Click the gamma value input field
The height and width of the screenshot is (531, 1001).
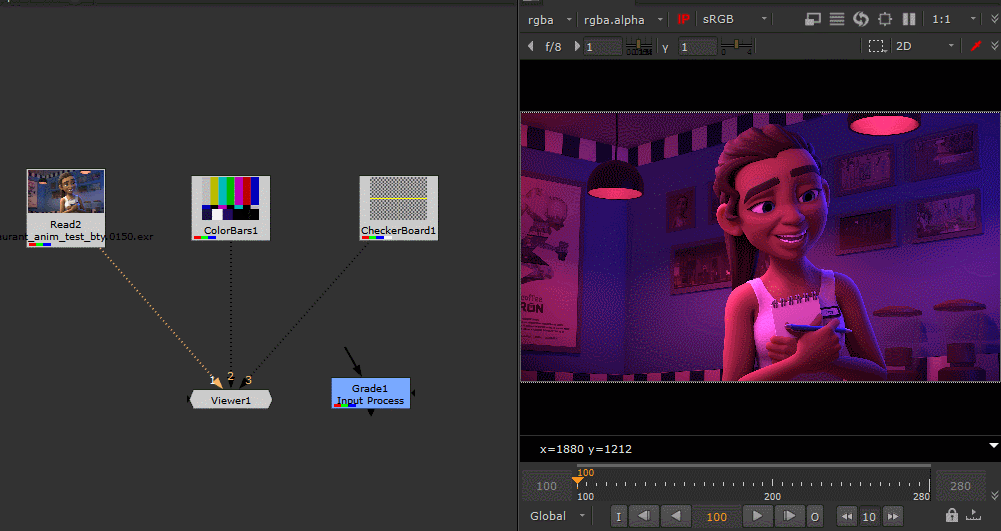(x=697, y=47)
